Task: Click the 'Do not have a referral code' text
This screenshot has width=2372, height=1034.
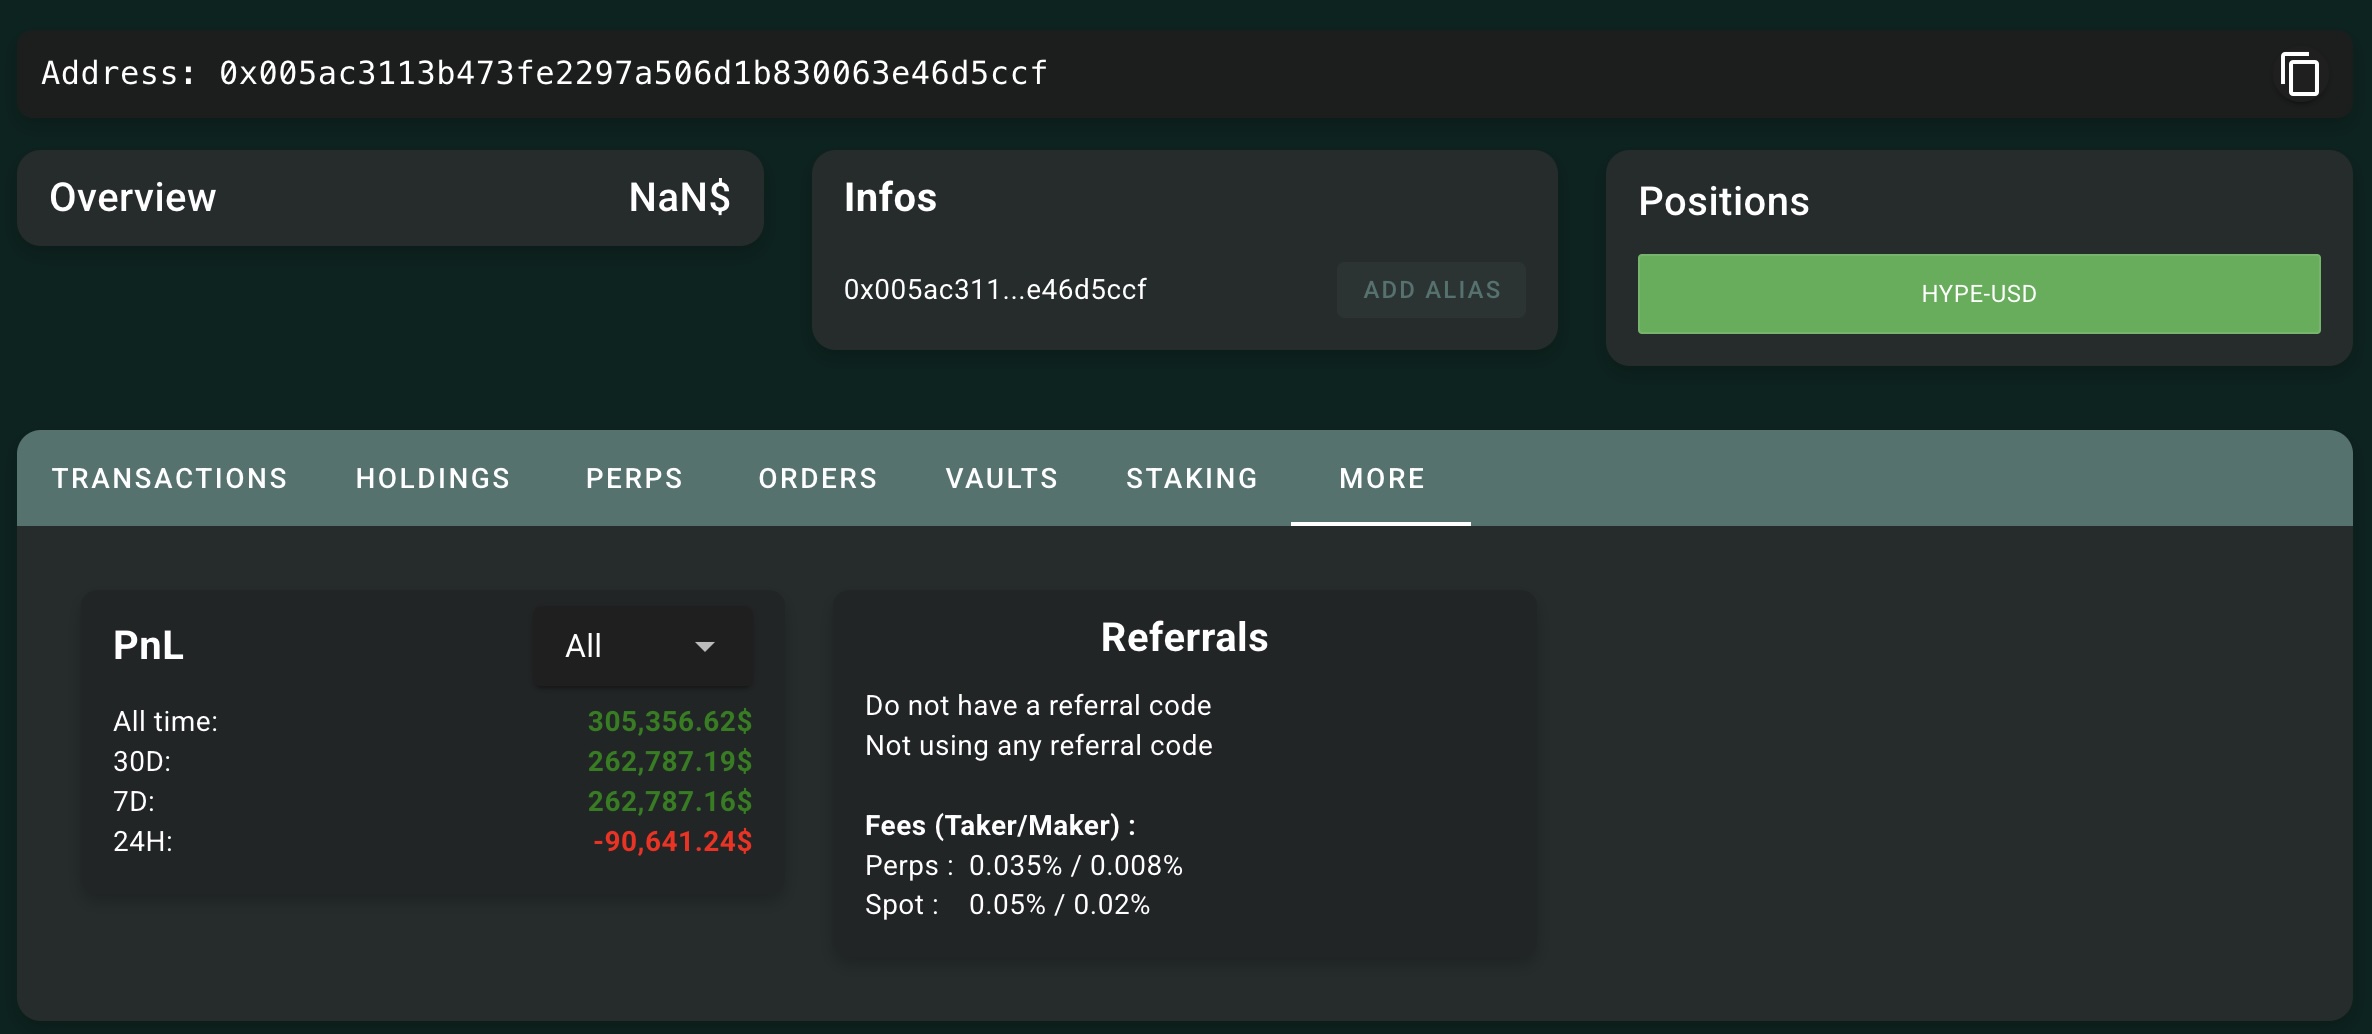Action: [x=1038, y=706]
